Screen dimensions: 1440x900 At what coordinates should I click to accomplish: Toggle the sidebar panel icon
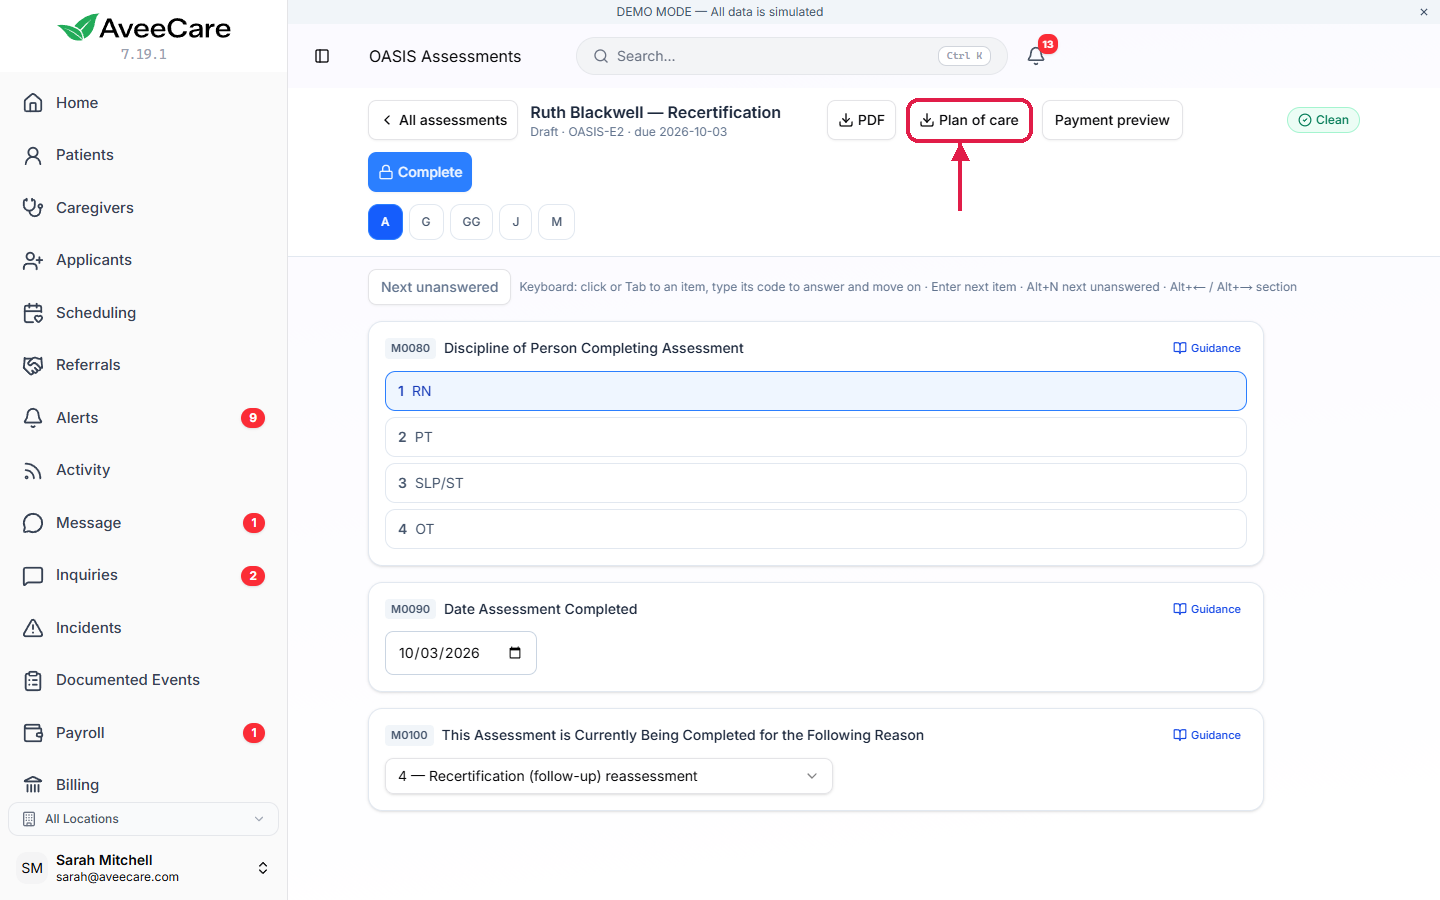pyautogui.click(x=322, y=56)
